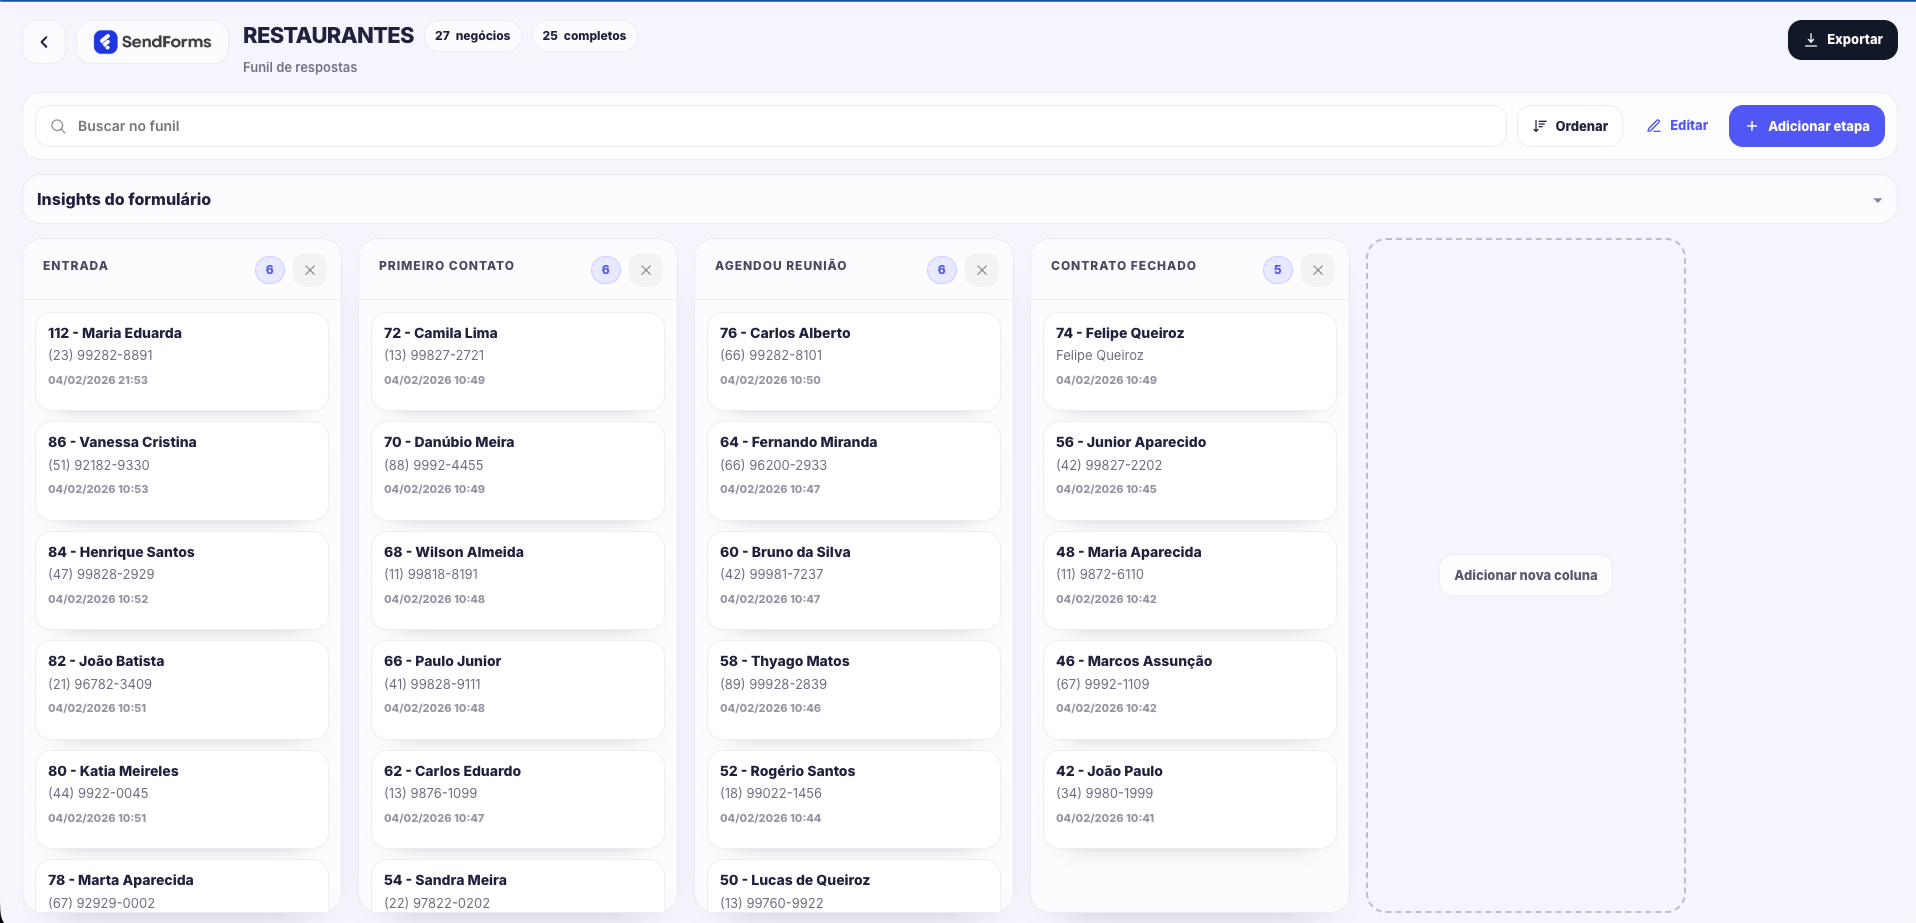The height and width of the screenshot is (923, 1916).
Task: Click the plus icon on Adicionar etapa
Action: [x=1751, y=126]
